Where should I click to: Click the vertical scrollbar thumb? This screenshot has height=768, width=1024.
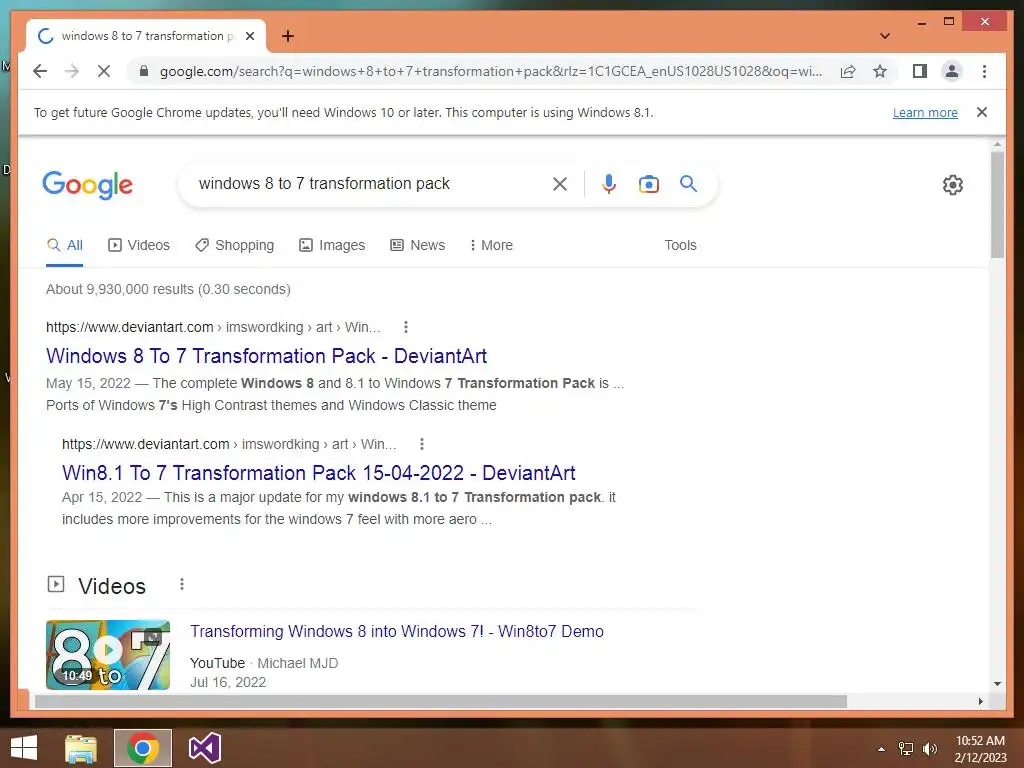(x=997, y=204)
